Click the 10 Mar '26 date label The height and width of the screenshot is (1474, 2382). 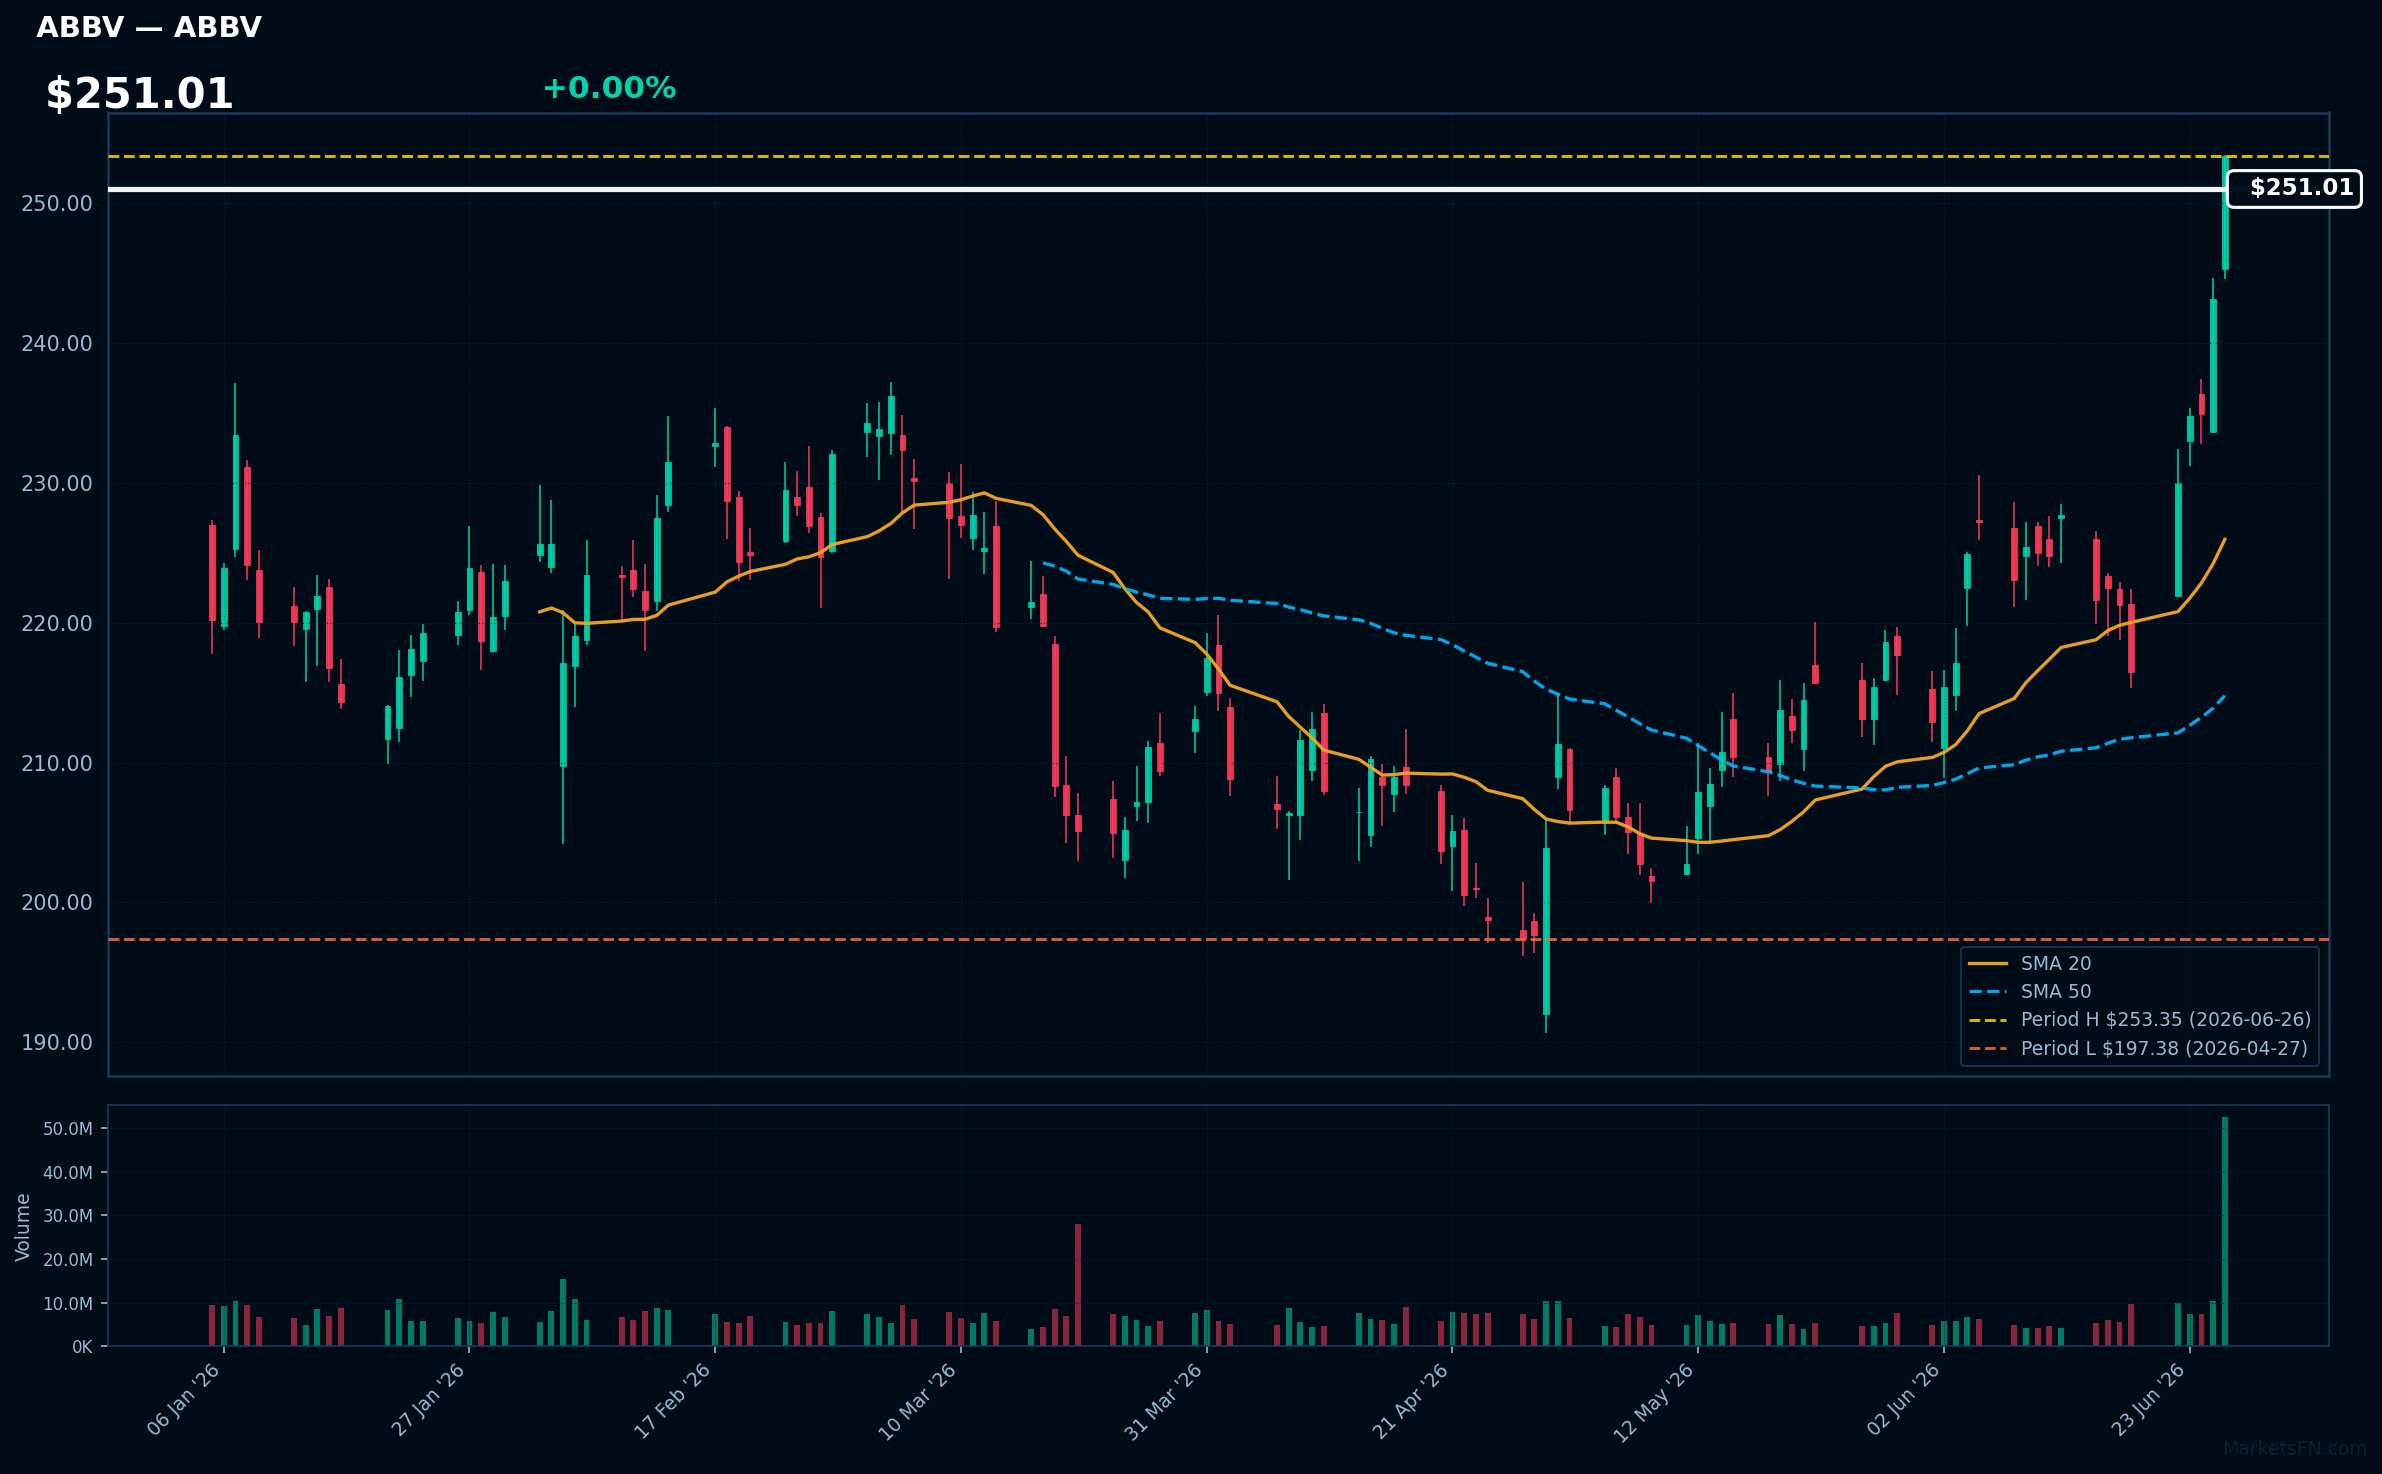(919, 1400)
